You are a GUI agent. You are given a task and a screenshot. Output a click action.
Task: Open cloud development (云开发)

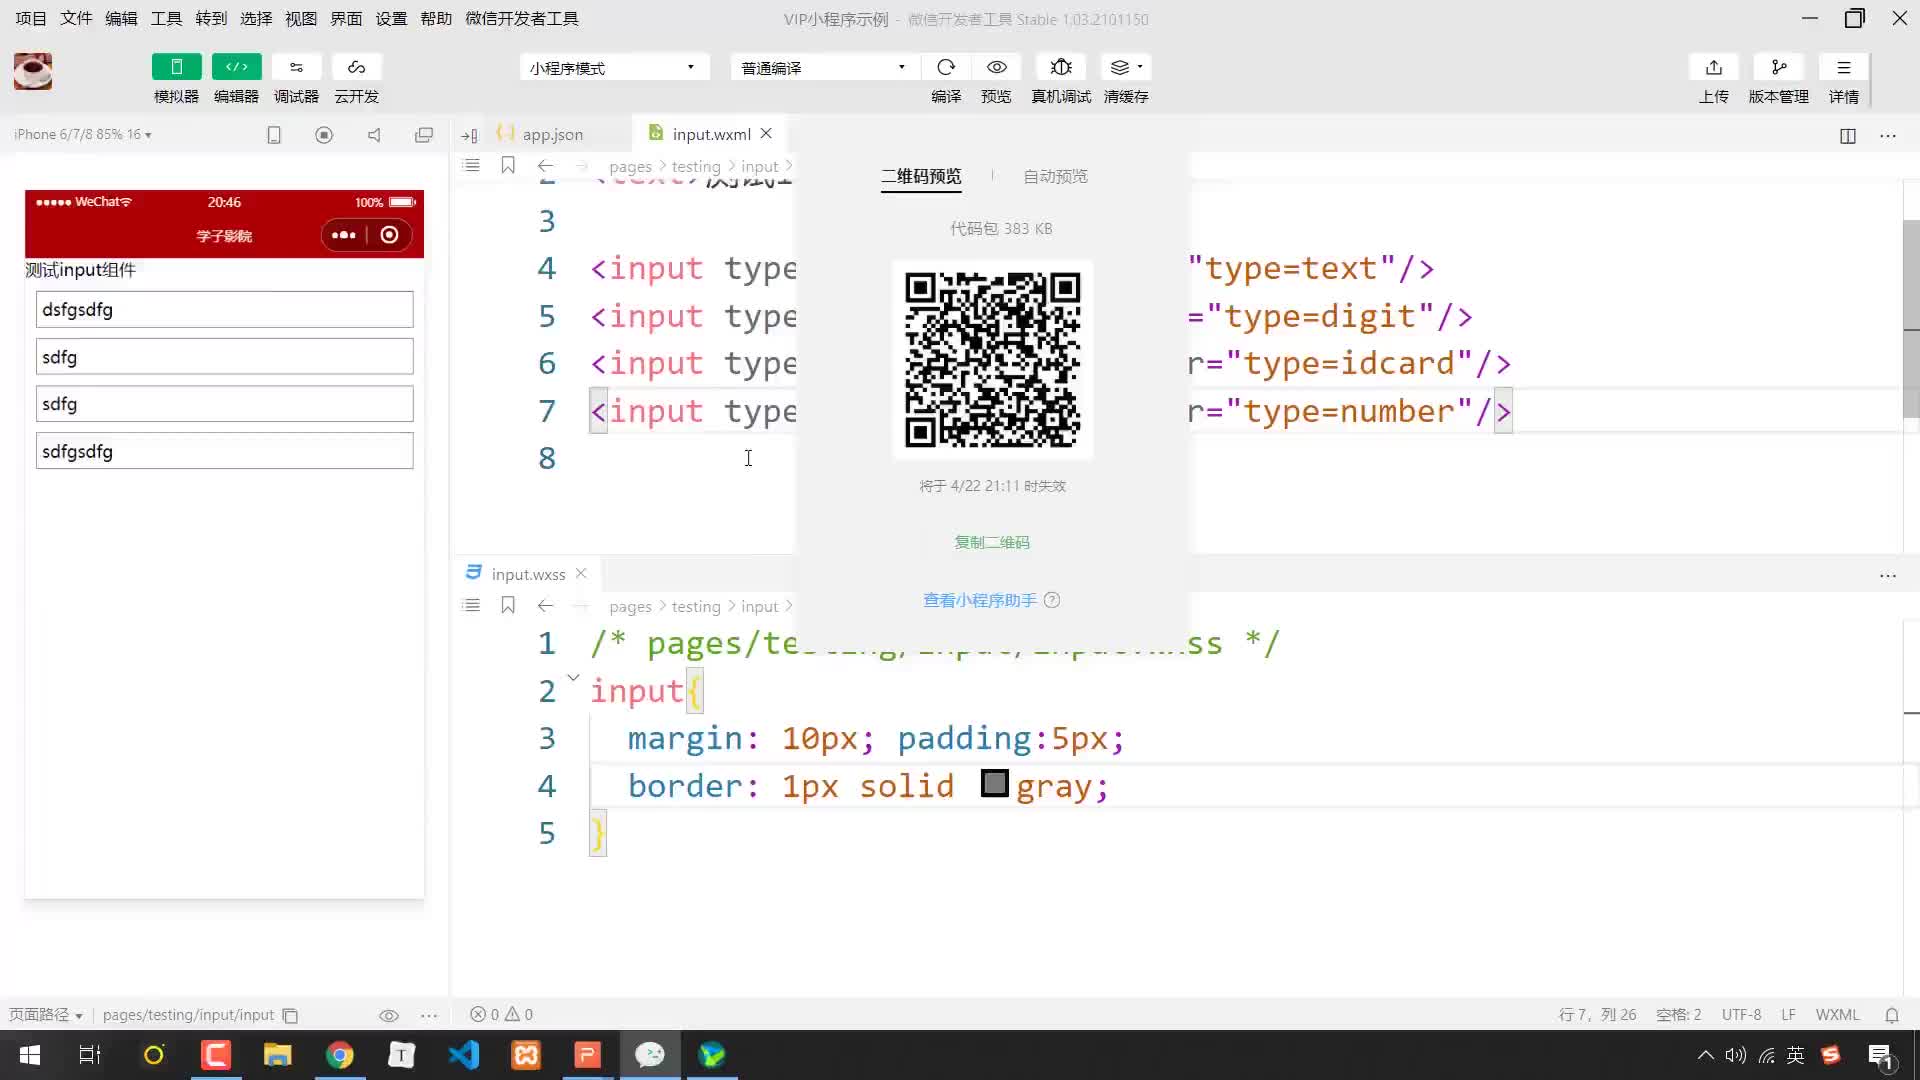point(356,67)
